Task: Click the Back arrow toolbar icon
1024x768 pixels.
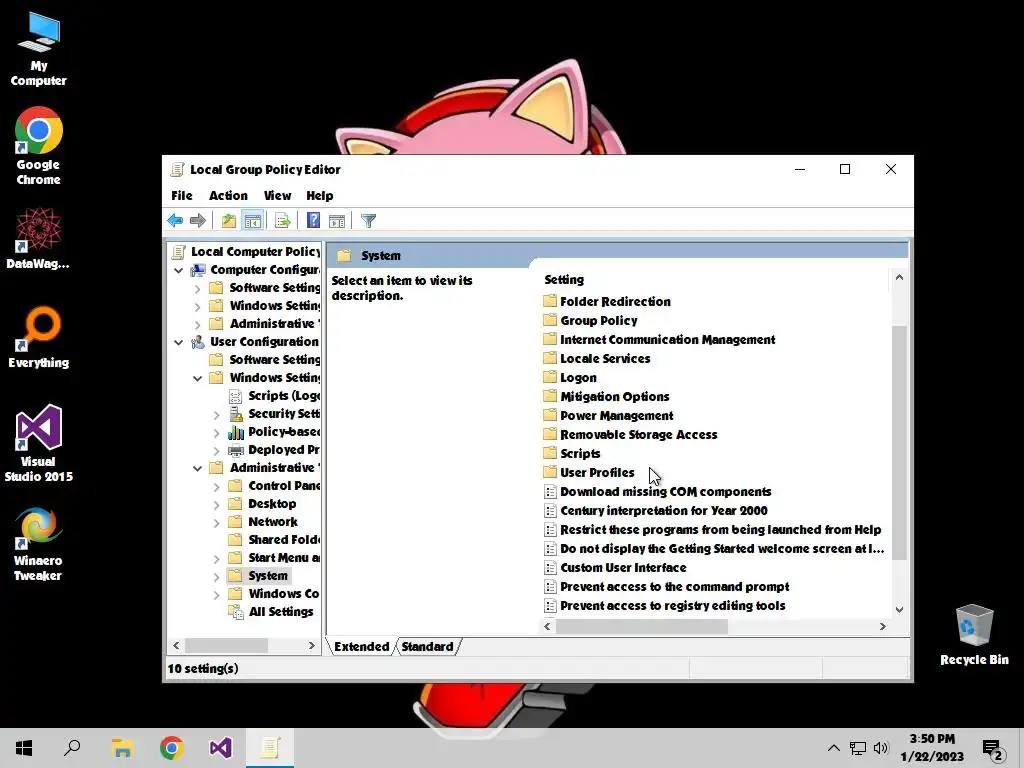Action: click(x=175, y=221)
